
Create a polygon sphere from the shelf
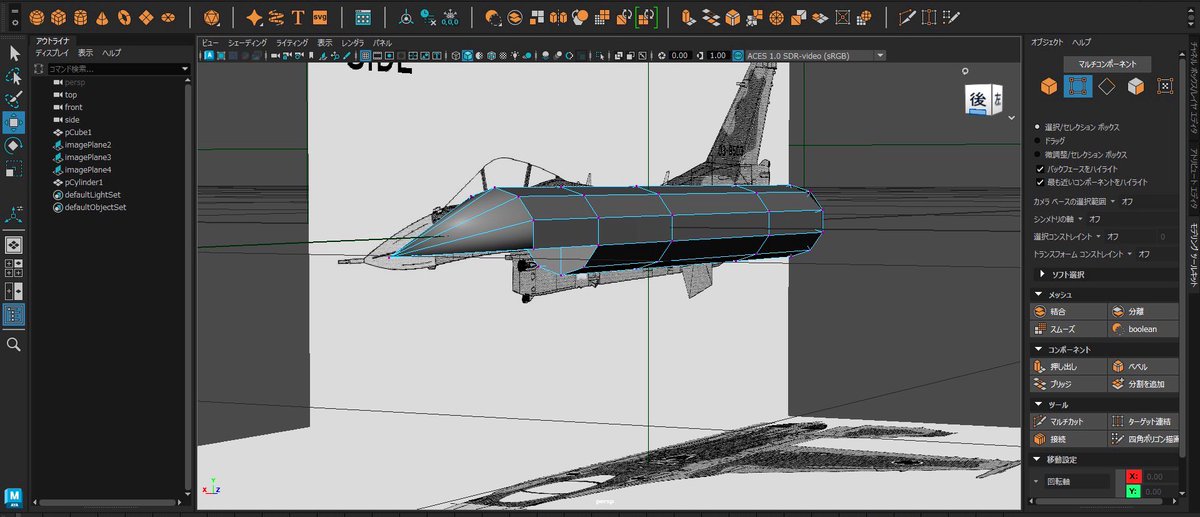(x=36, y=17)
